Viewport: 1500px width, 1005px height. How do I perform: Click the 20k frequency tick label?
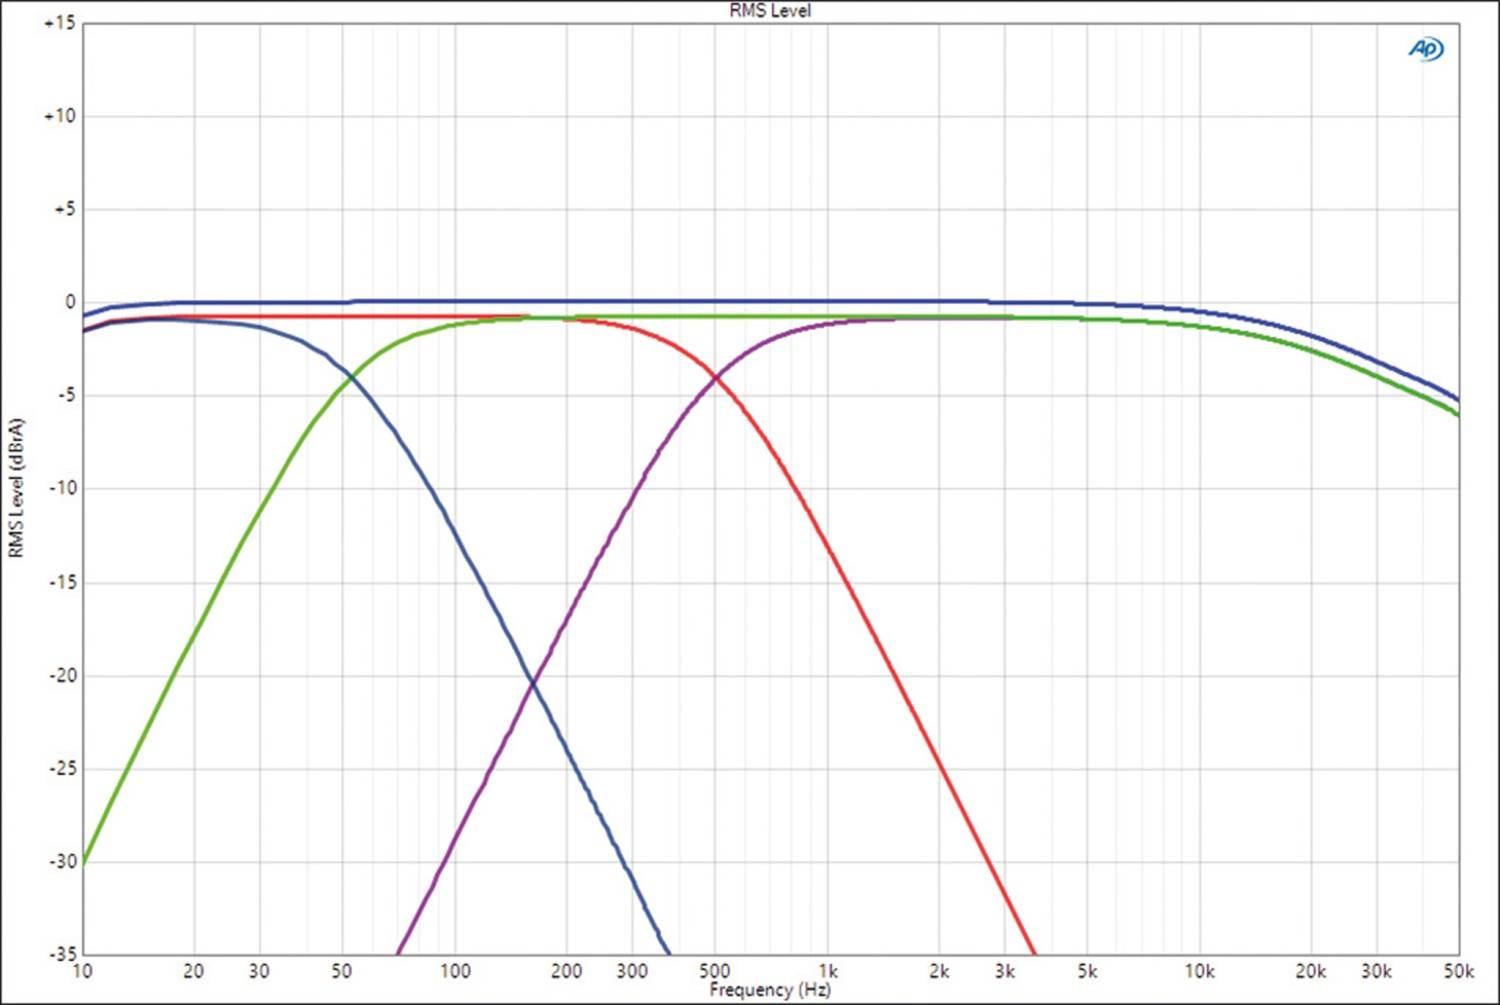1311,971
